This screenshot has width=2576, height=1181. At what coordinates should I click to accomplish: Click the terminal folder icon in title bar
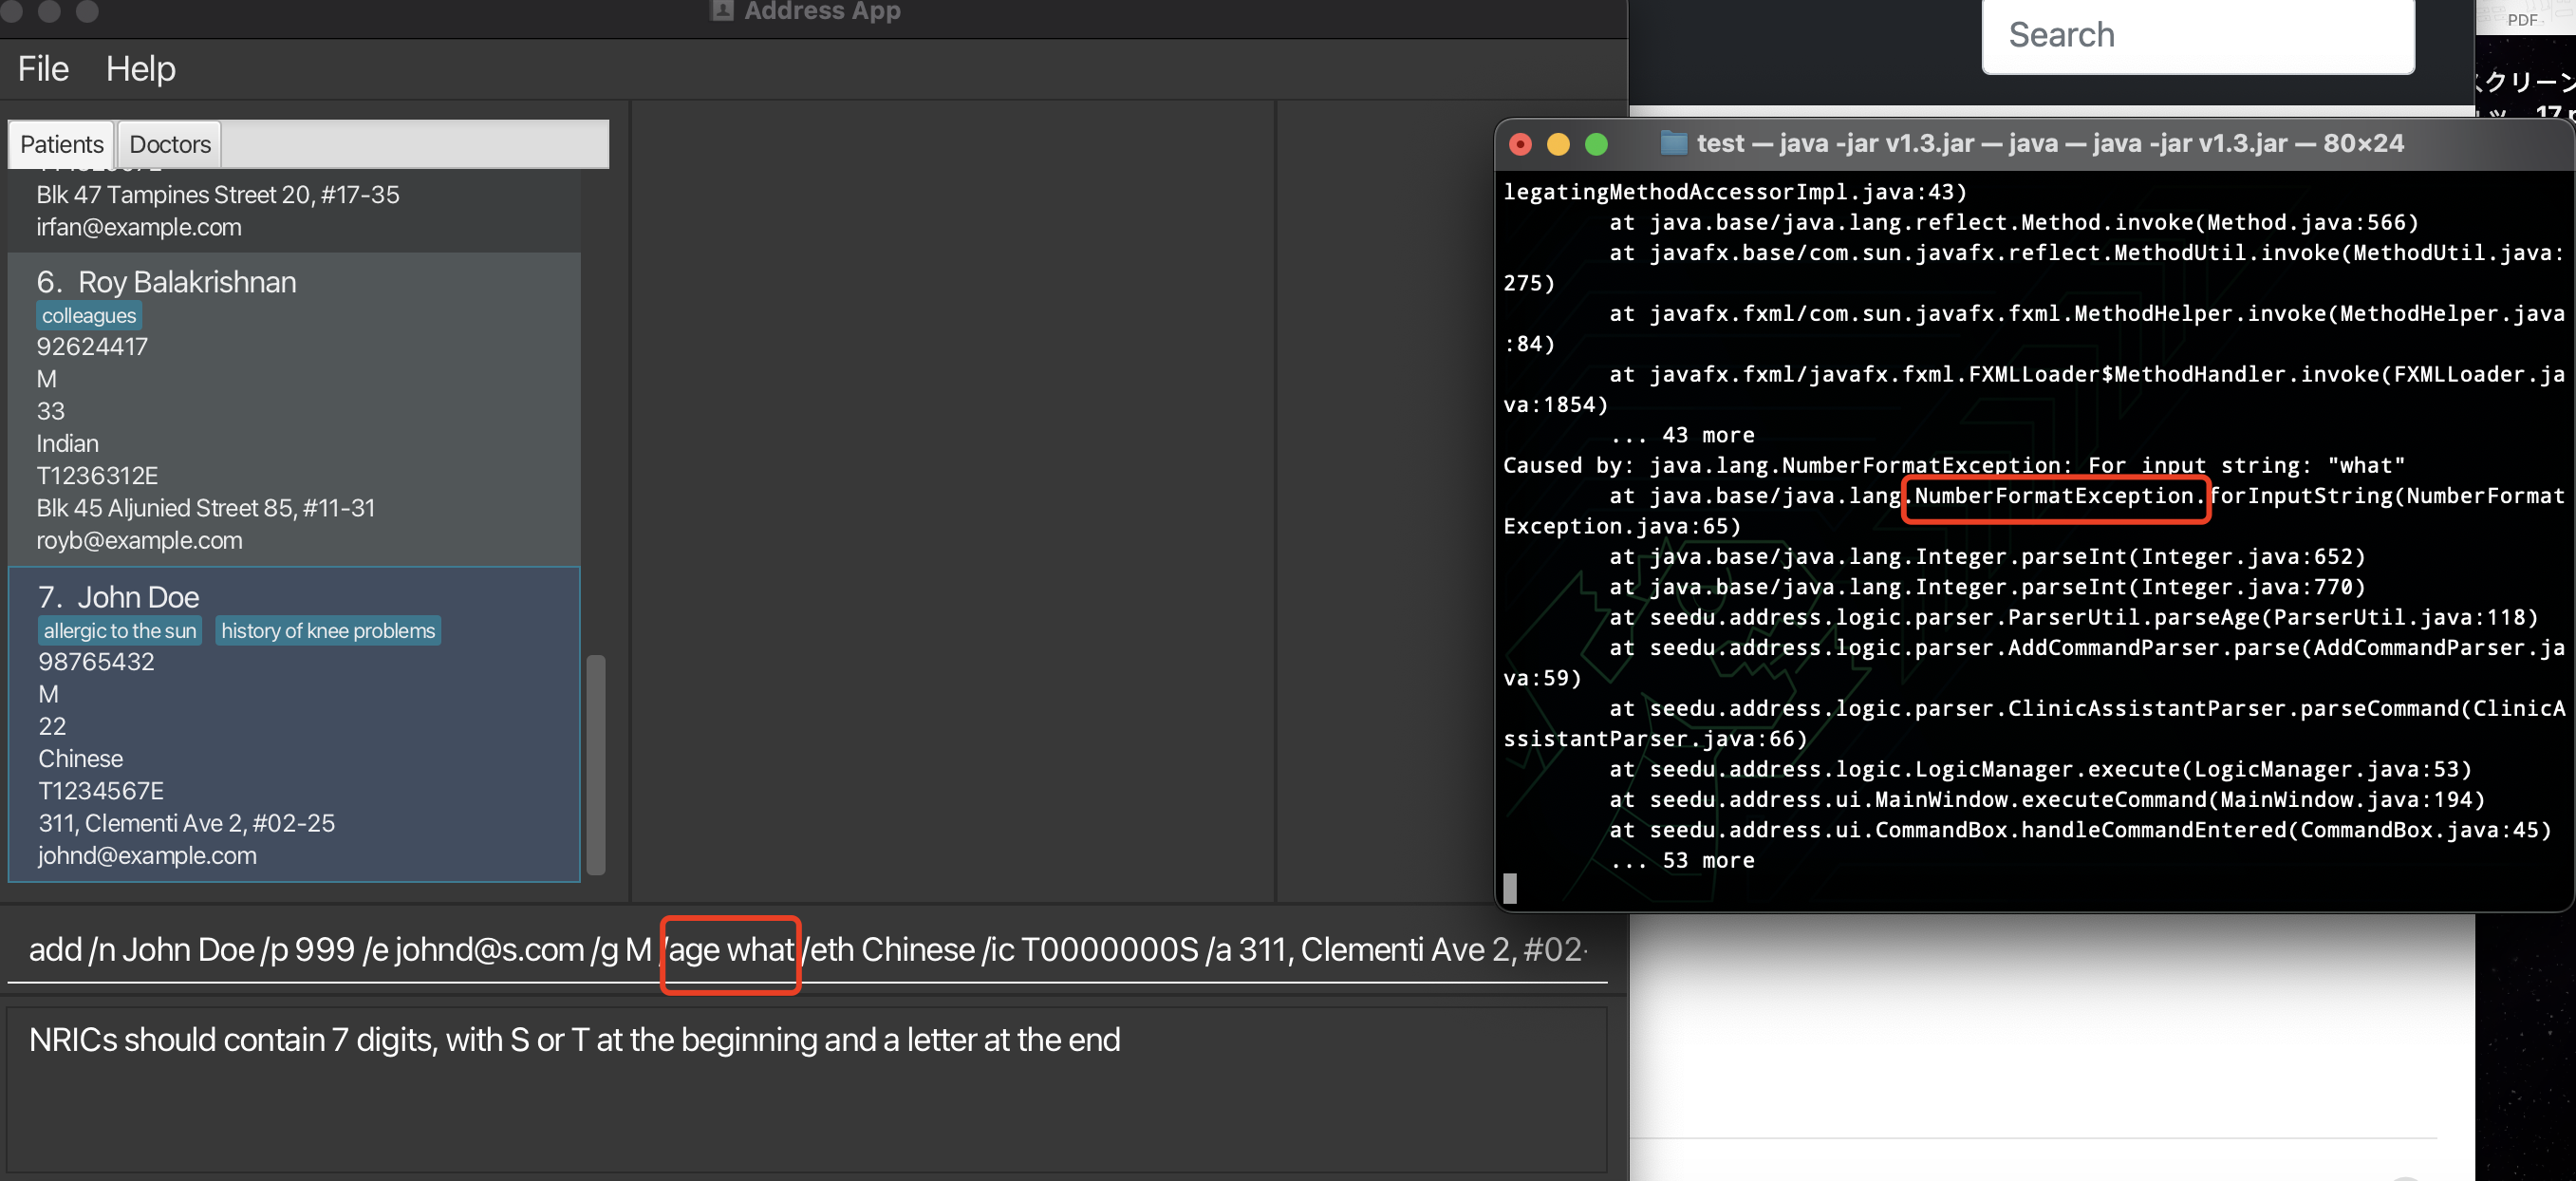[1673, 143]
